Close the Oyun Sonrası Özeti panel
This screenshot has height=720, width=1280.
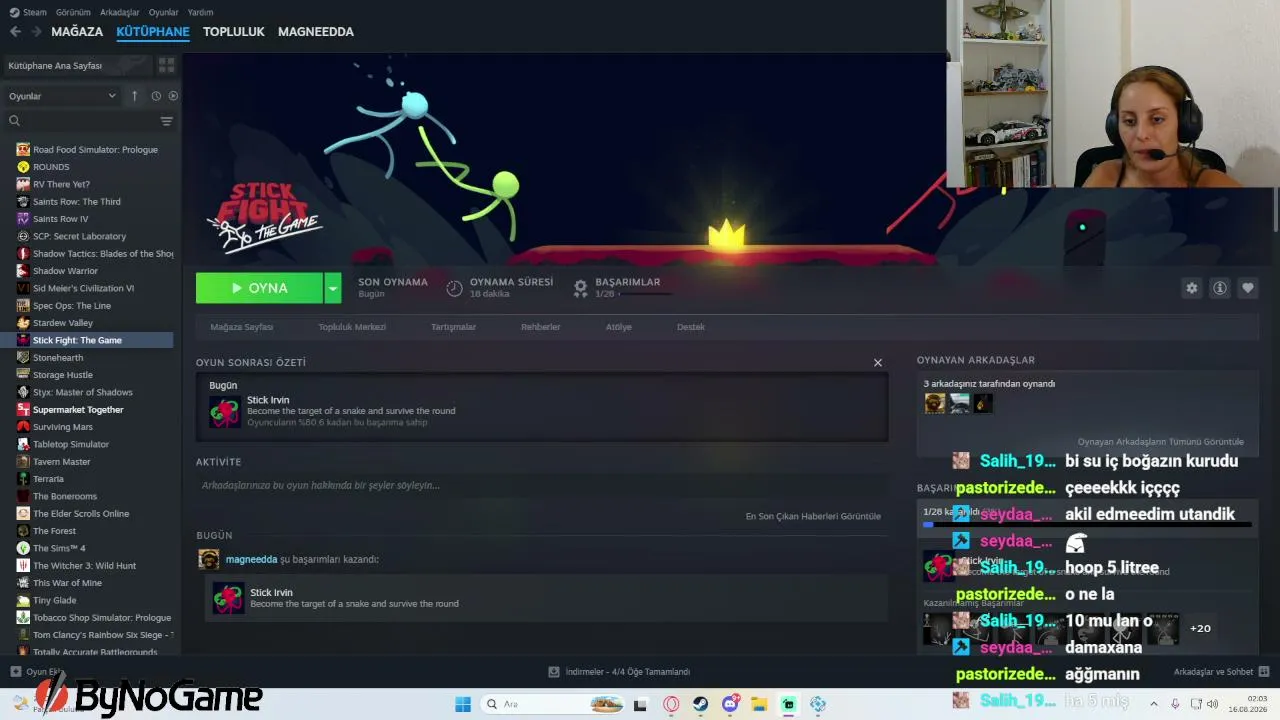point(878,363)
